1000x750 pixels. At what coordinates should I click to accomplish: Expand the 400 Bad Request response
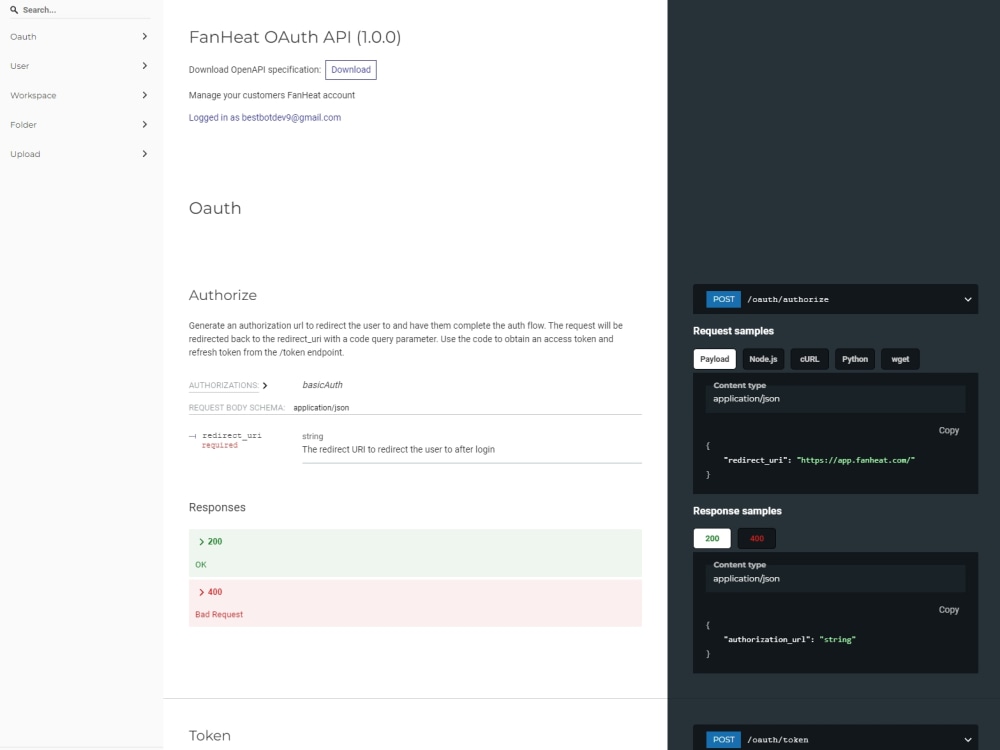pyautogui.click(x=415, y=603)
